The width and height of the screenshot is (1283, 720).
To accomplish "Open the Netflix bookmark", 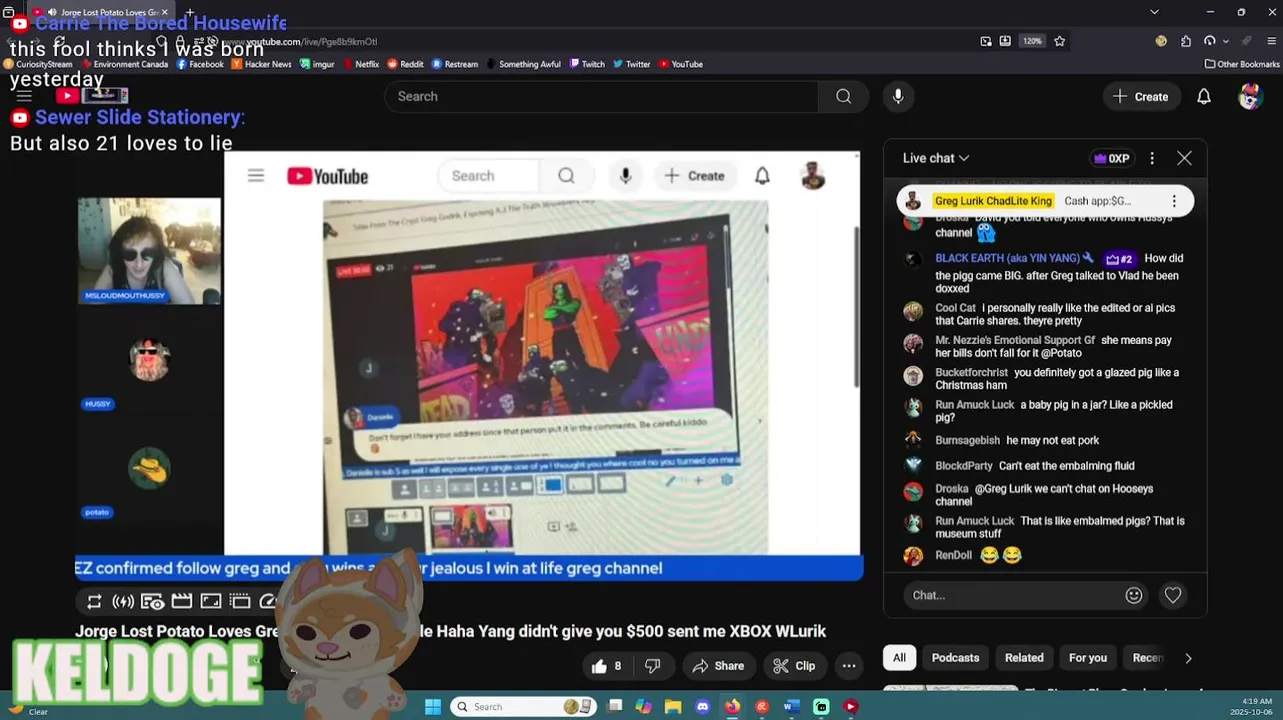I will coord(360,64).
